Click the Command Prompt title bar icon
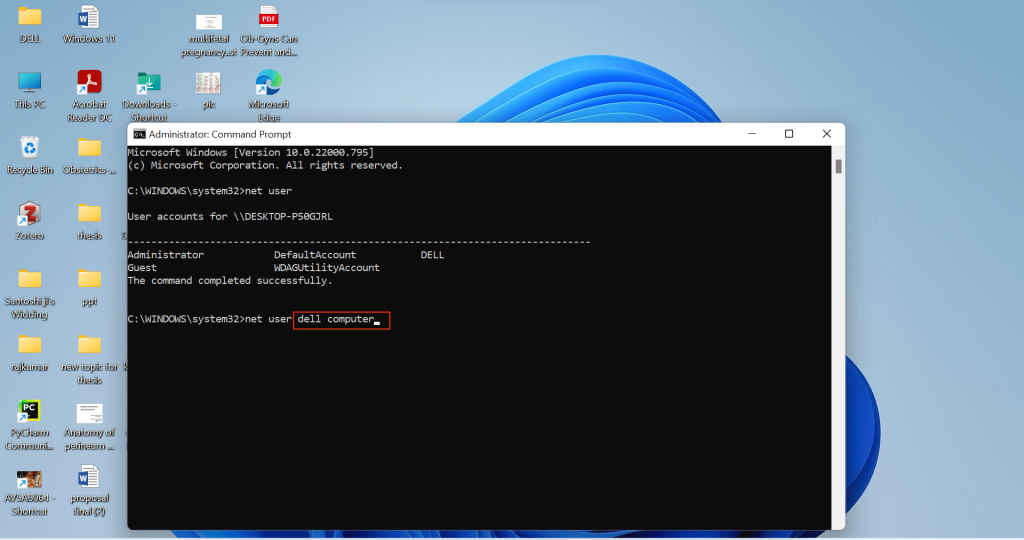This screenshot has height=540, width=1024. pyautogui.click(x=139, y=134)
